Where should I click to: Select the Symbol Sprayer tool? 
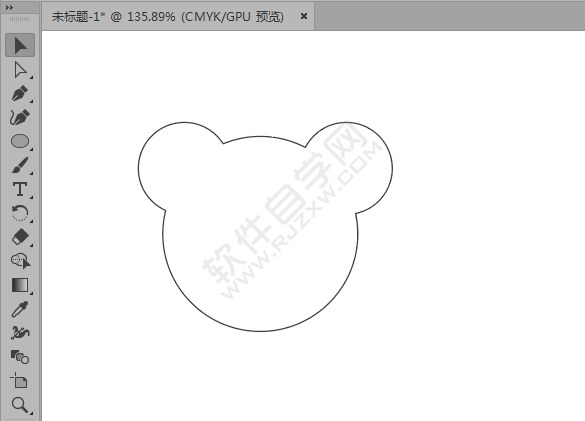(20, 333)
